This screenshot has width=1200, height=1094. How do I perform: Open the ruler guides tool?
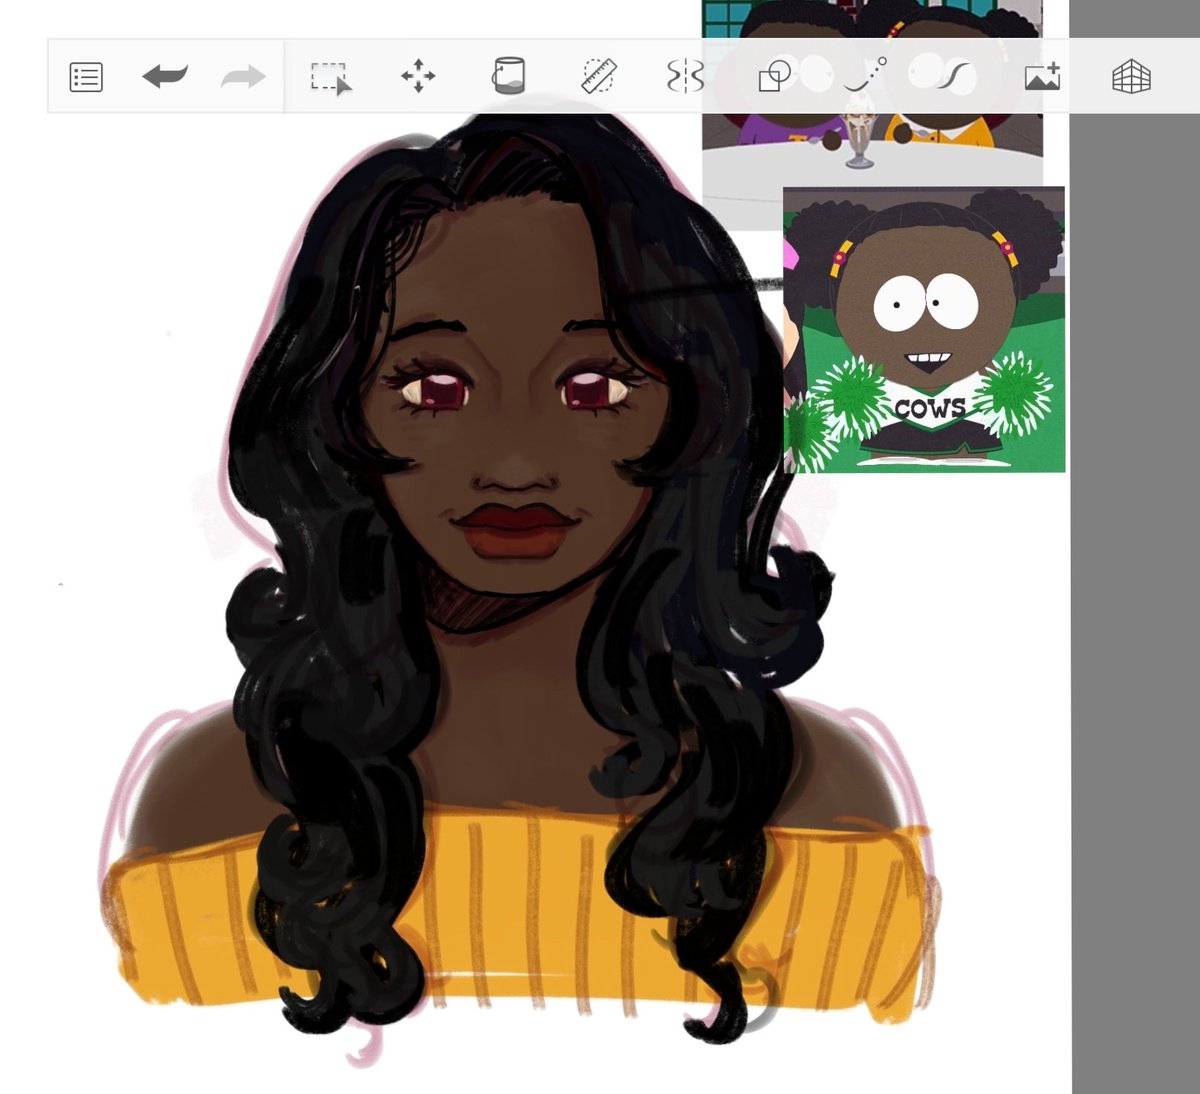599,76
